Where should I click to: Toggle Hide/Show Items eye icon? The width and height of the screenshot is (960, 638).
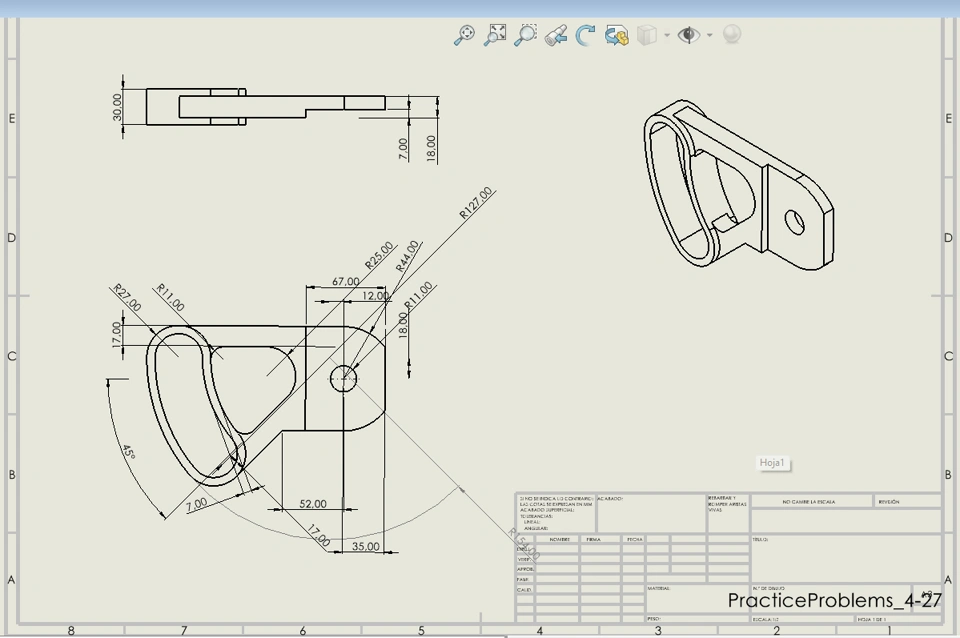pos(689,35)
